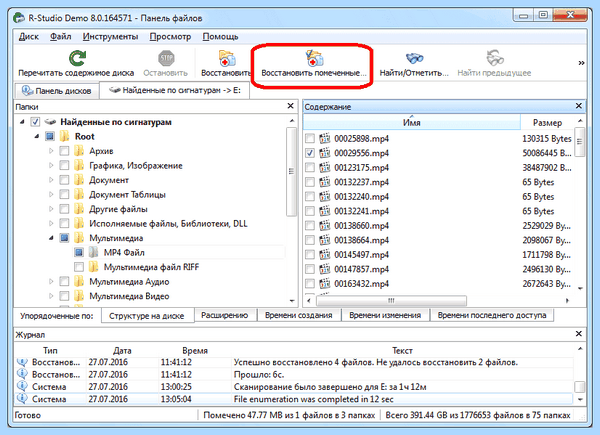The image size is (600, 435).
Task: Click the toolbar overflow chevron
Action: point(581,63)
